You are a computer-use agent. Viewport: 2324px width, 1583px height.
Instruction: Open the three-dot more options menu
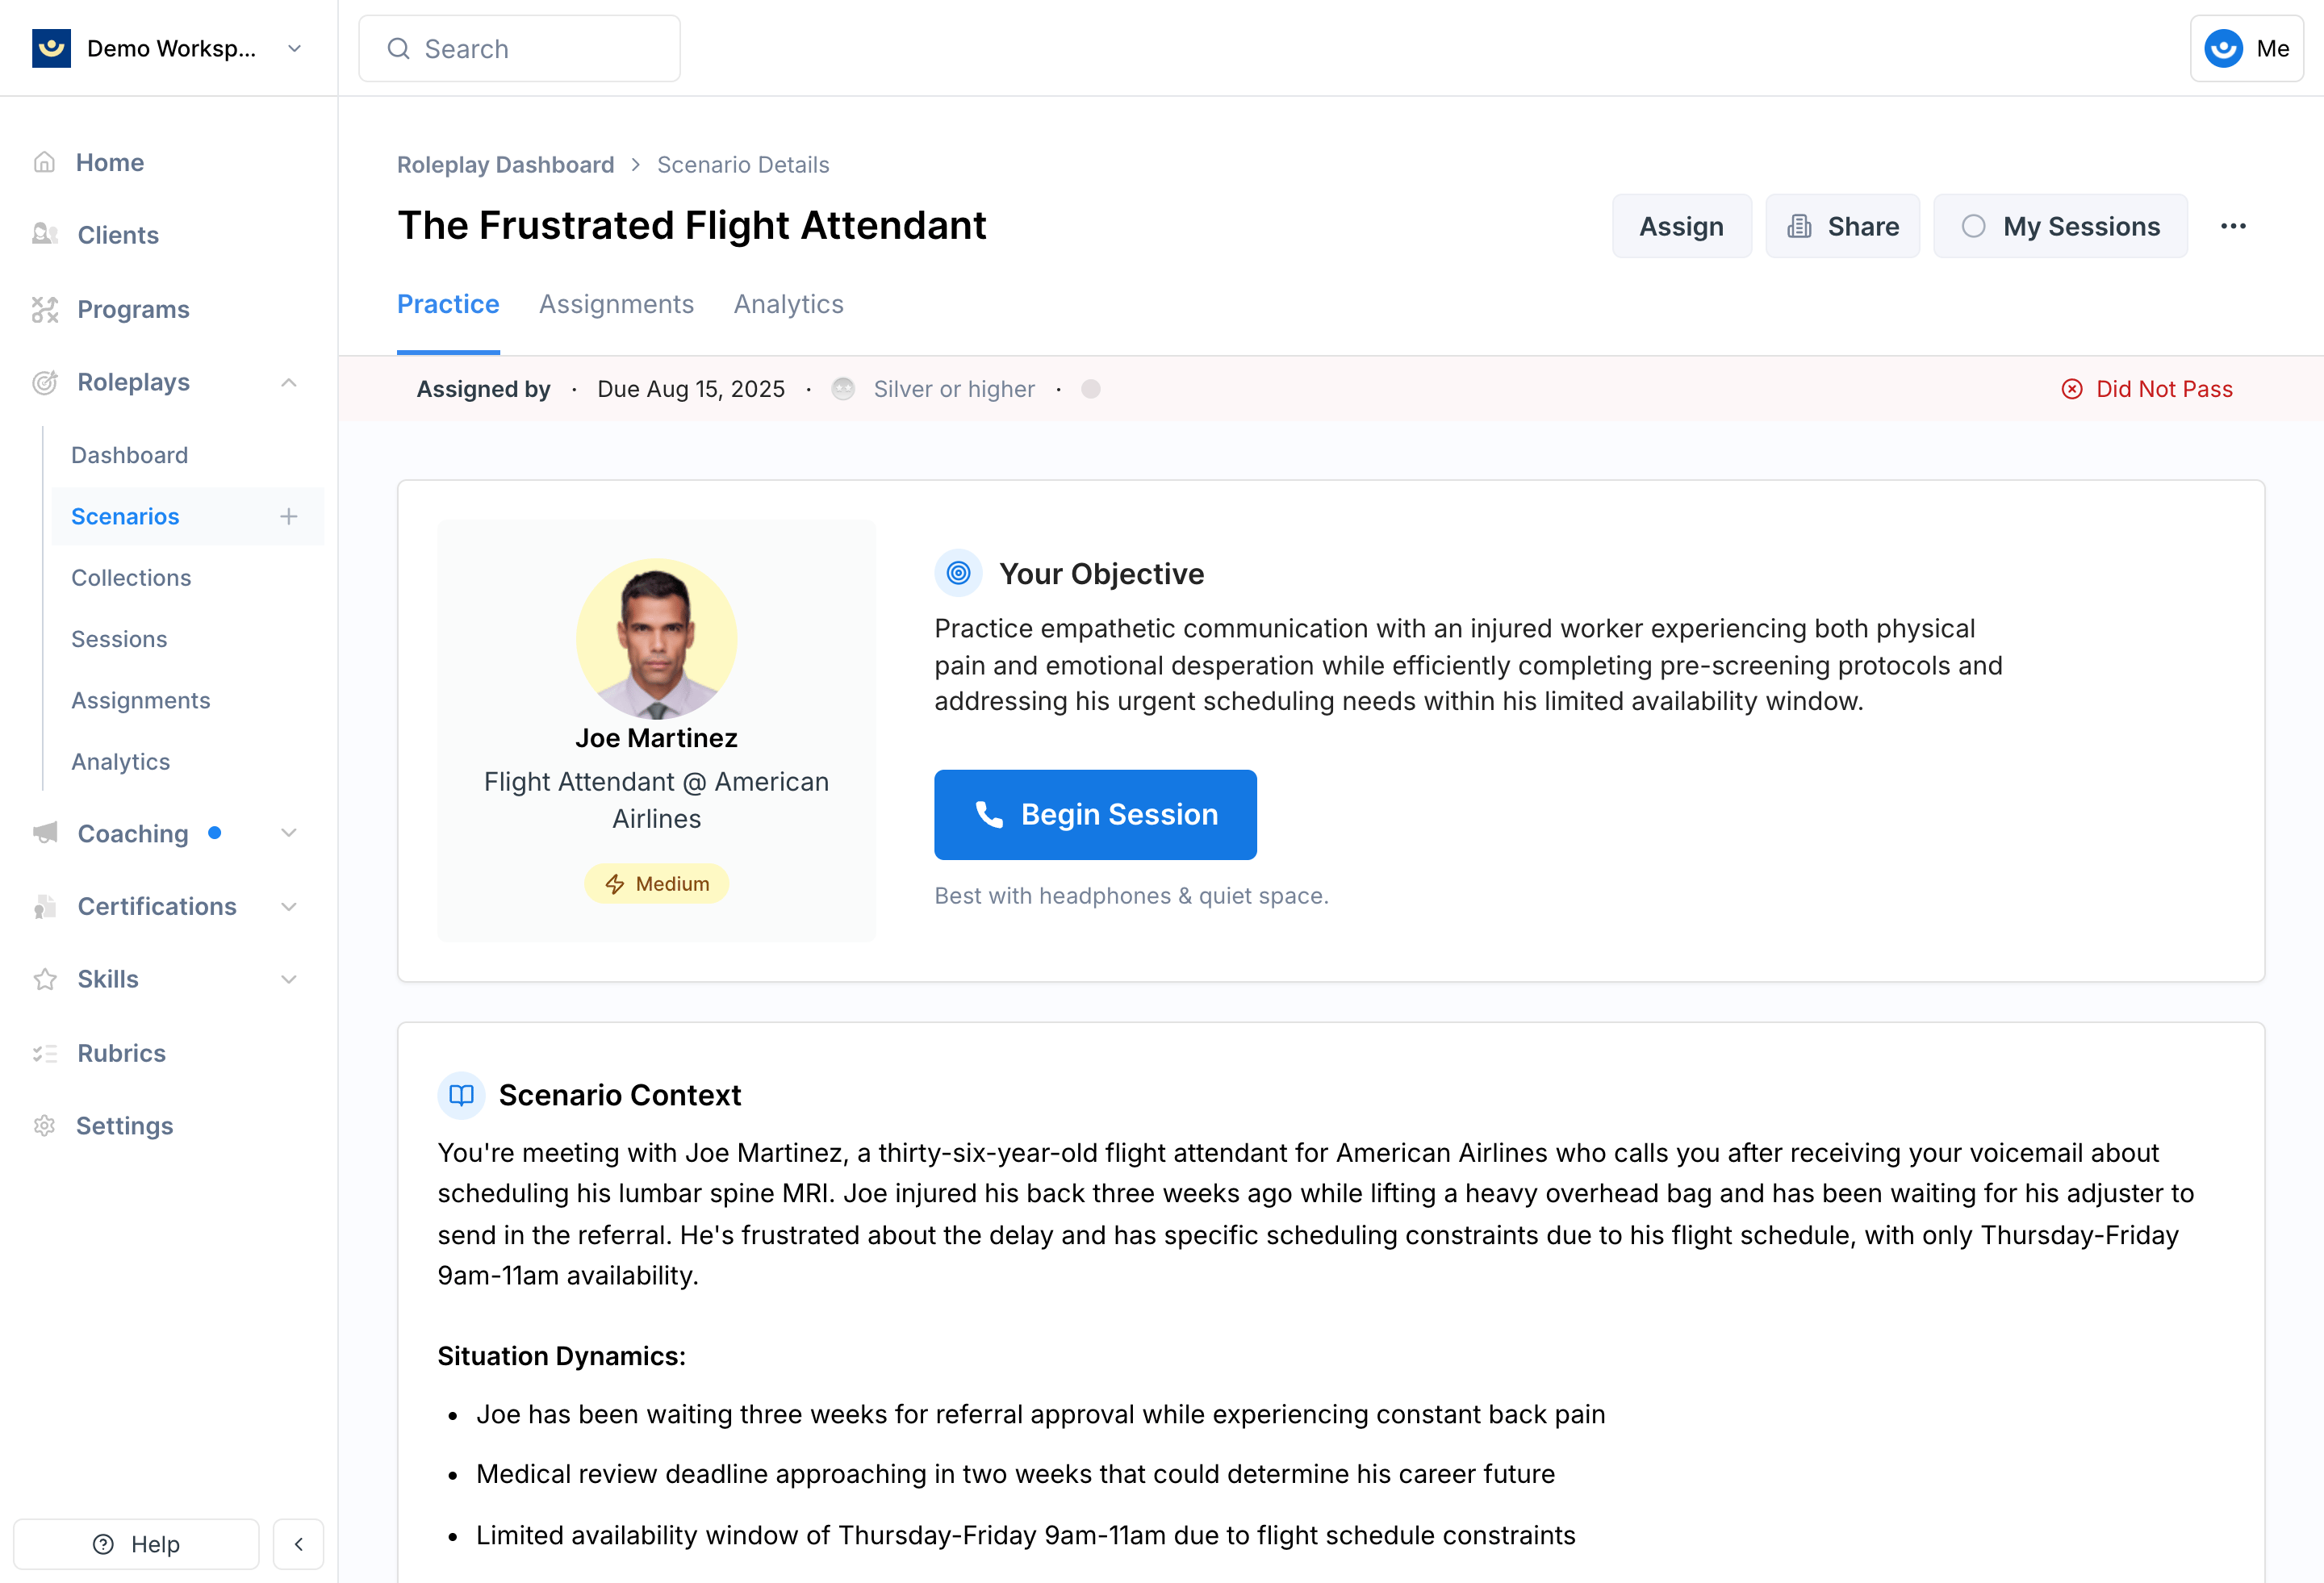tap(2233, 226)
